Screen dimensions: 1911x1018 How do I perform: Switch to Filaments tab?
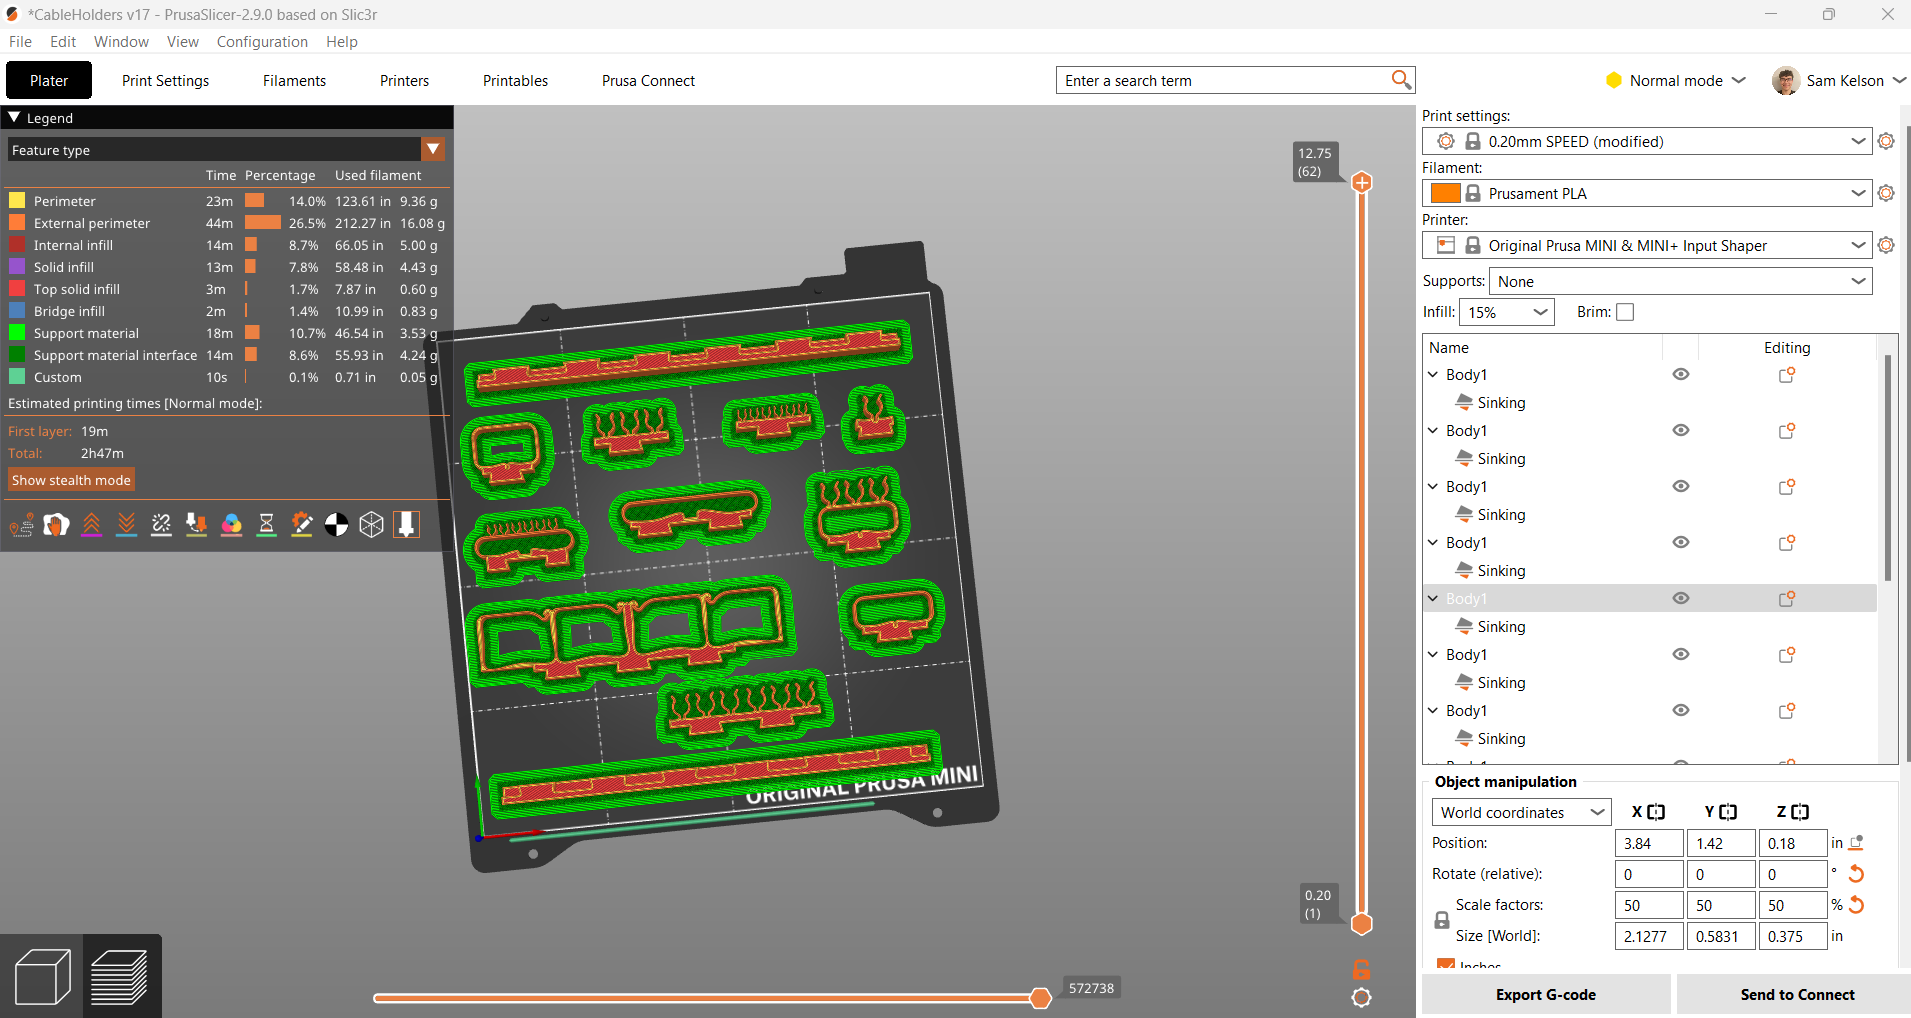tap(294, 80)
